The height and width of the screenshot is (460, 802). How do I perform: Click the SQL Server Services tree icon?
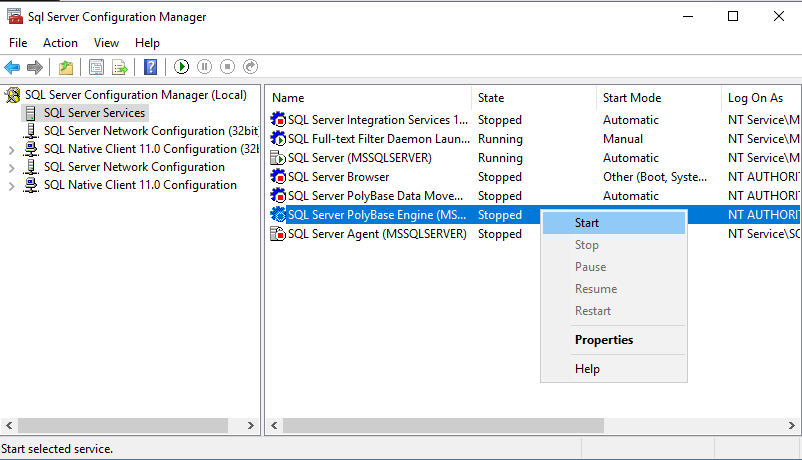pyautogui.click(x=31, y=113)
